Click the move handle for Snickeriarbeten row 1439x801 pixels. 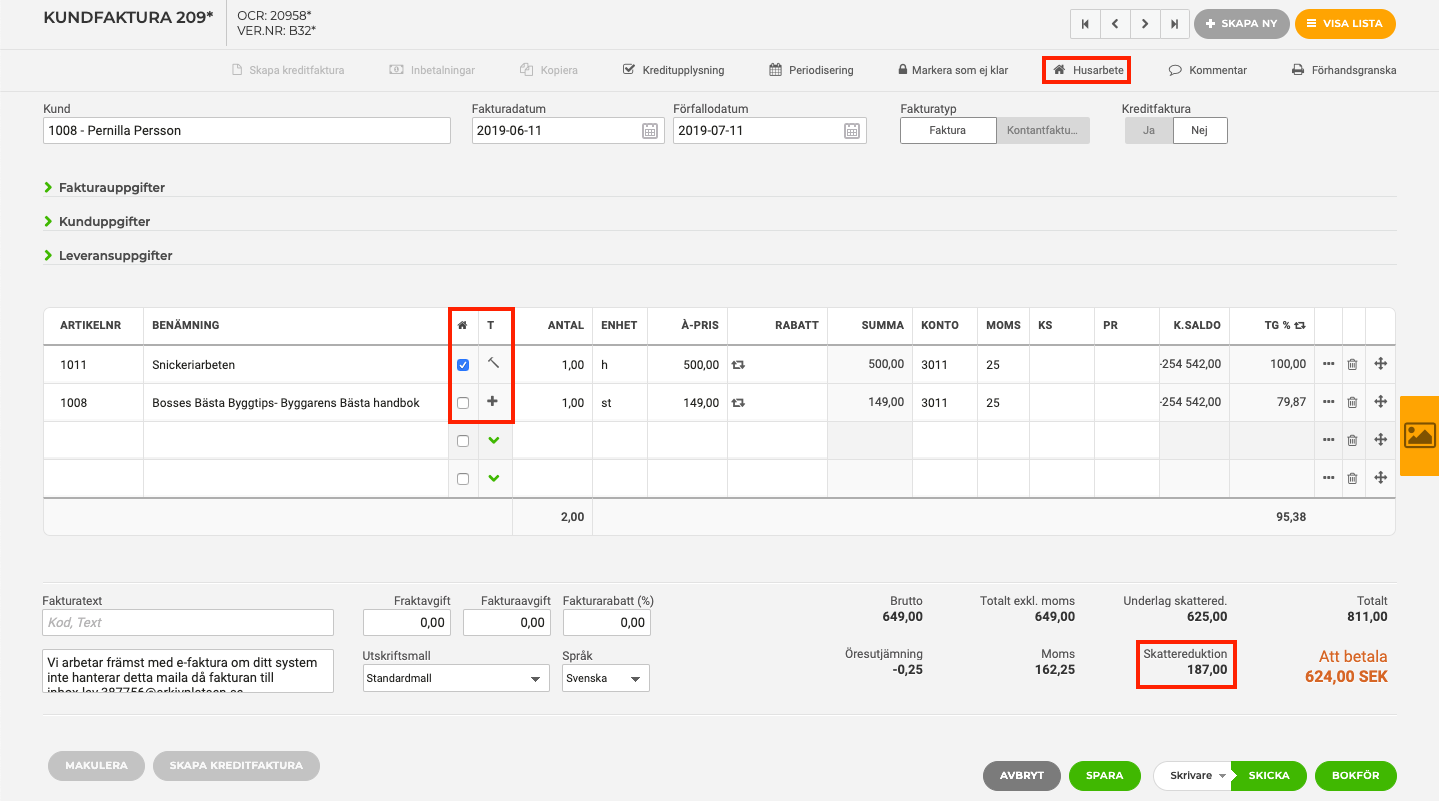1380,364
